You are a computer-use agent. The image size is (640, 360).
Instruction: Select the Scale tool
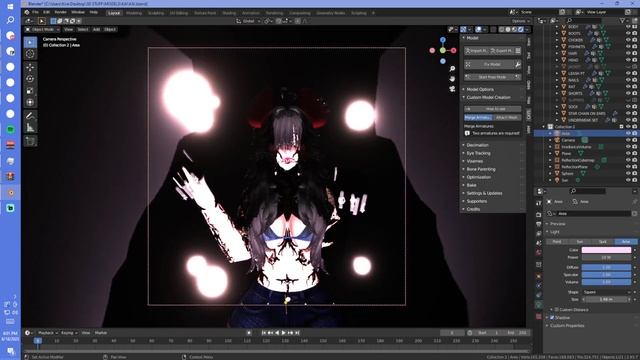[30, 91]
